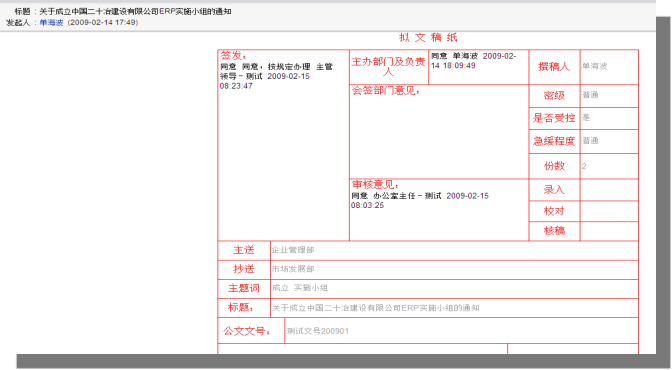Click the 核稿 label

click(554, 231)
